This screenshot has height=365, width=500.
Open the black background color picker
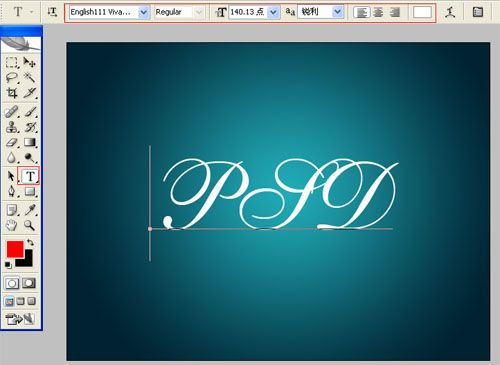point(27,261)
